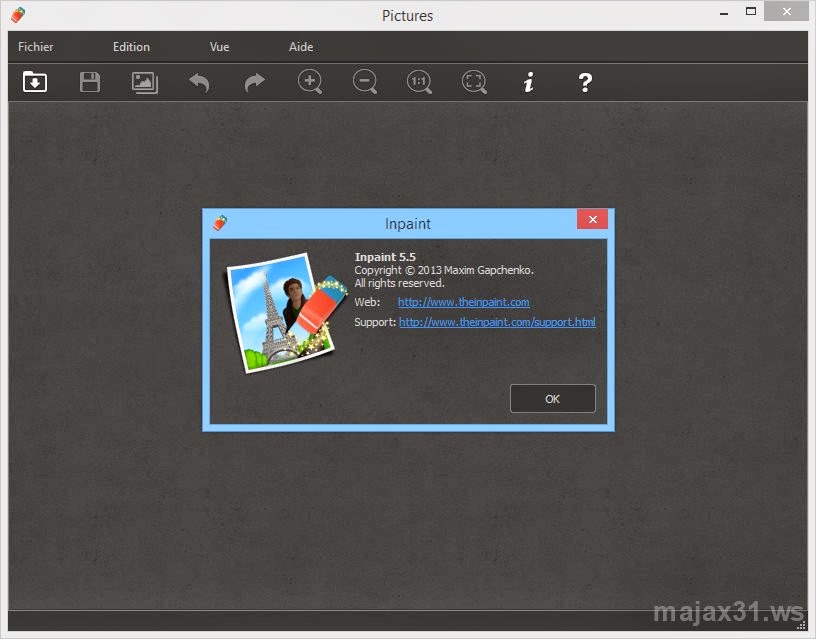The image size is (816, 639).
Task: Save image using floppy disk icon
Action: [x=90, y=82]
